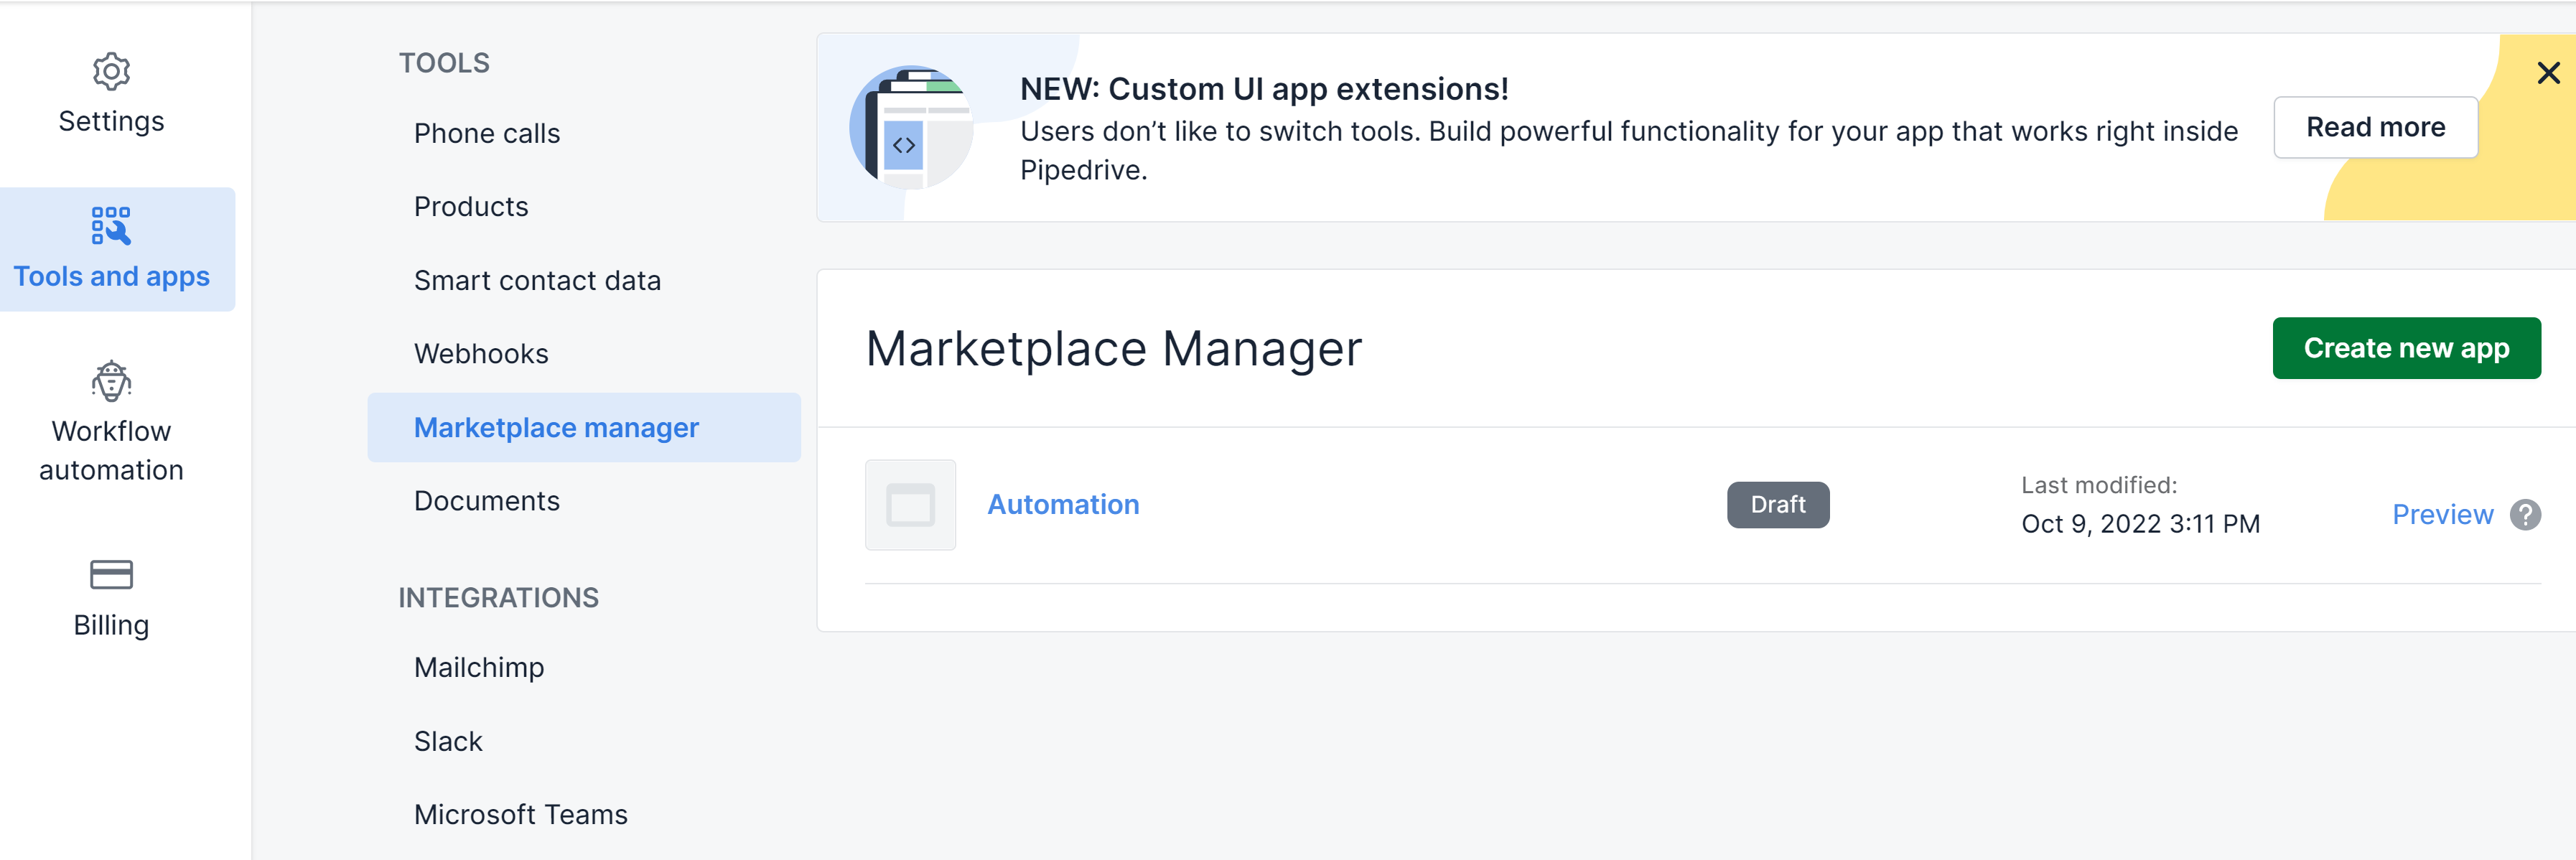This screenshot has width=2576, height=860.
Task: Open Settings via the gear icon
Action: click(111, 71)
